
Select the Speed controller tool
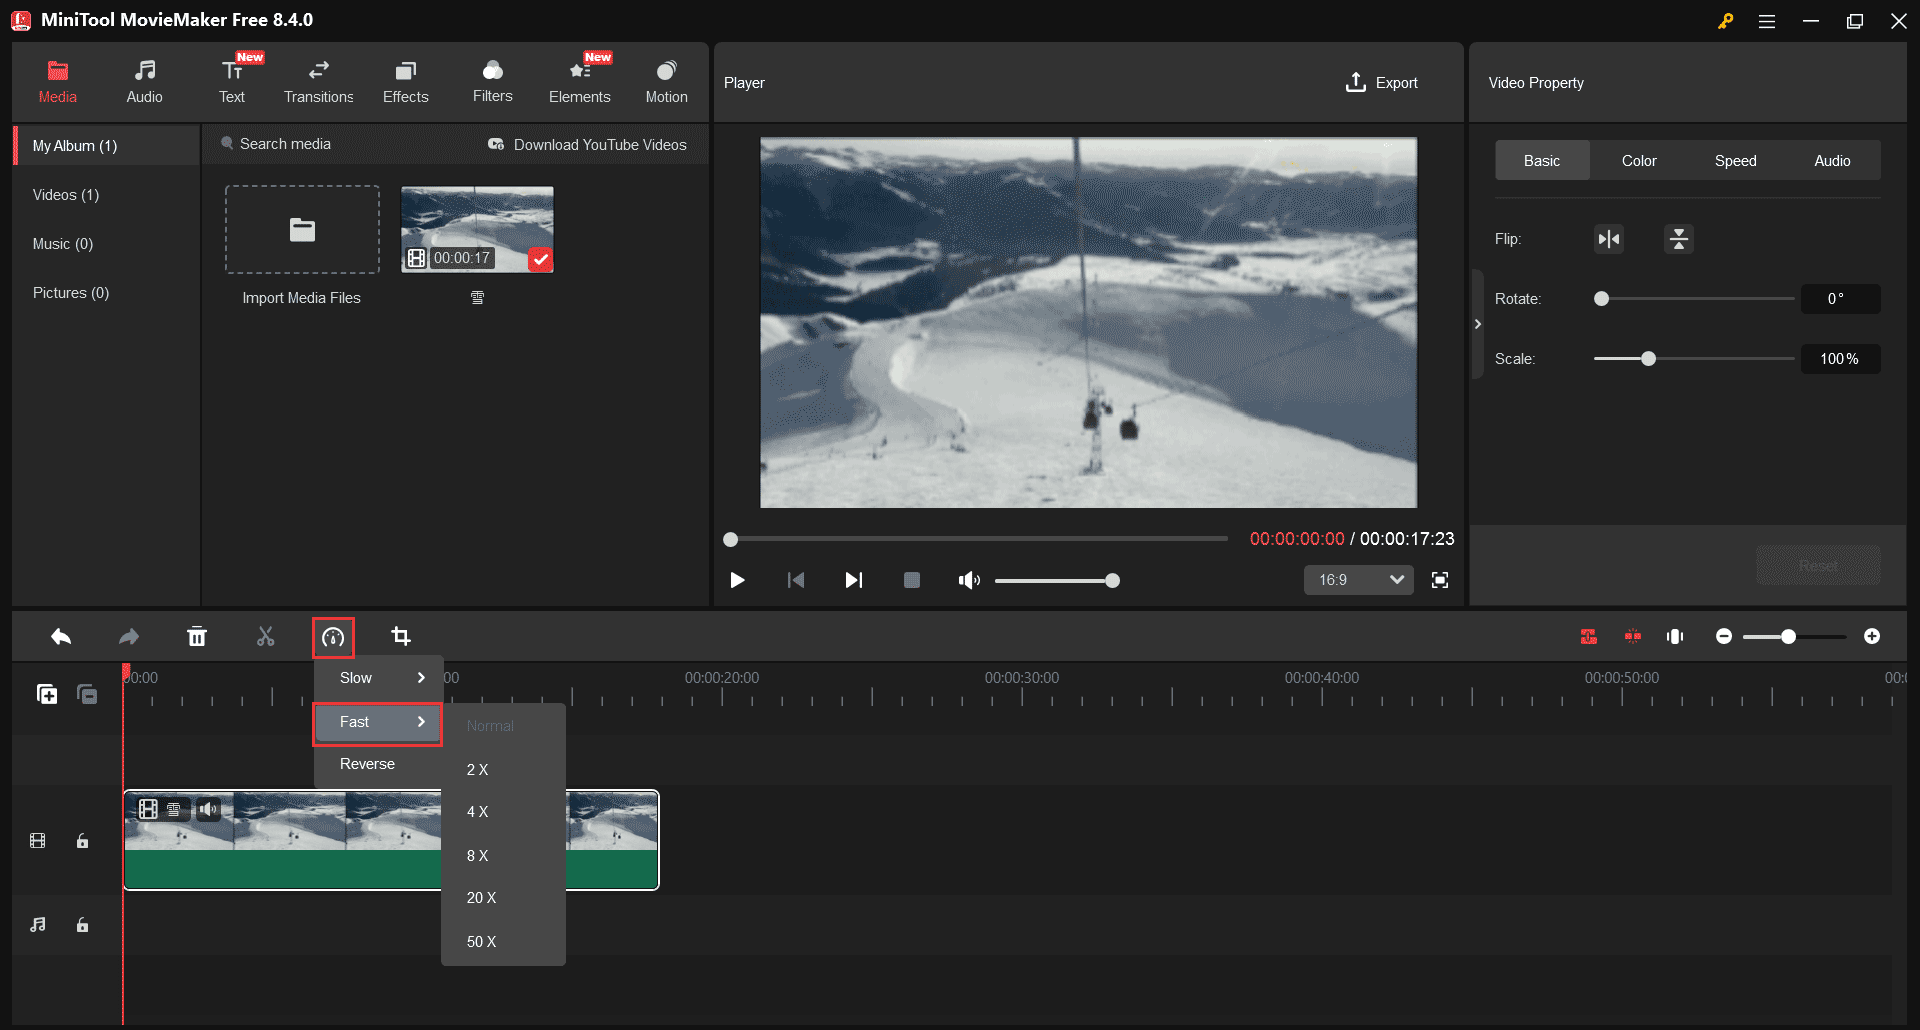coord(333,636)
